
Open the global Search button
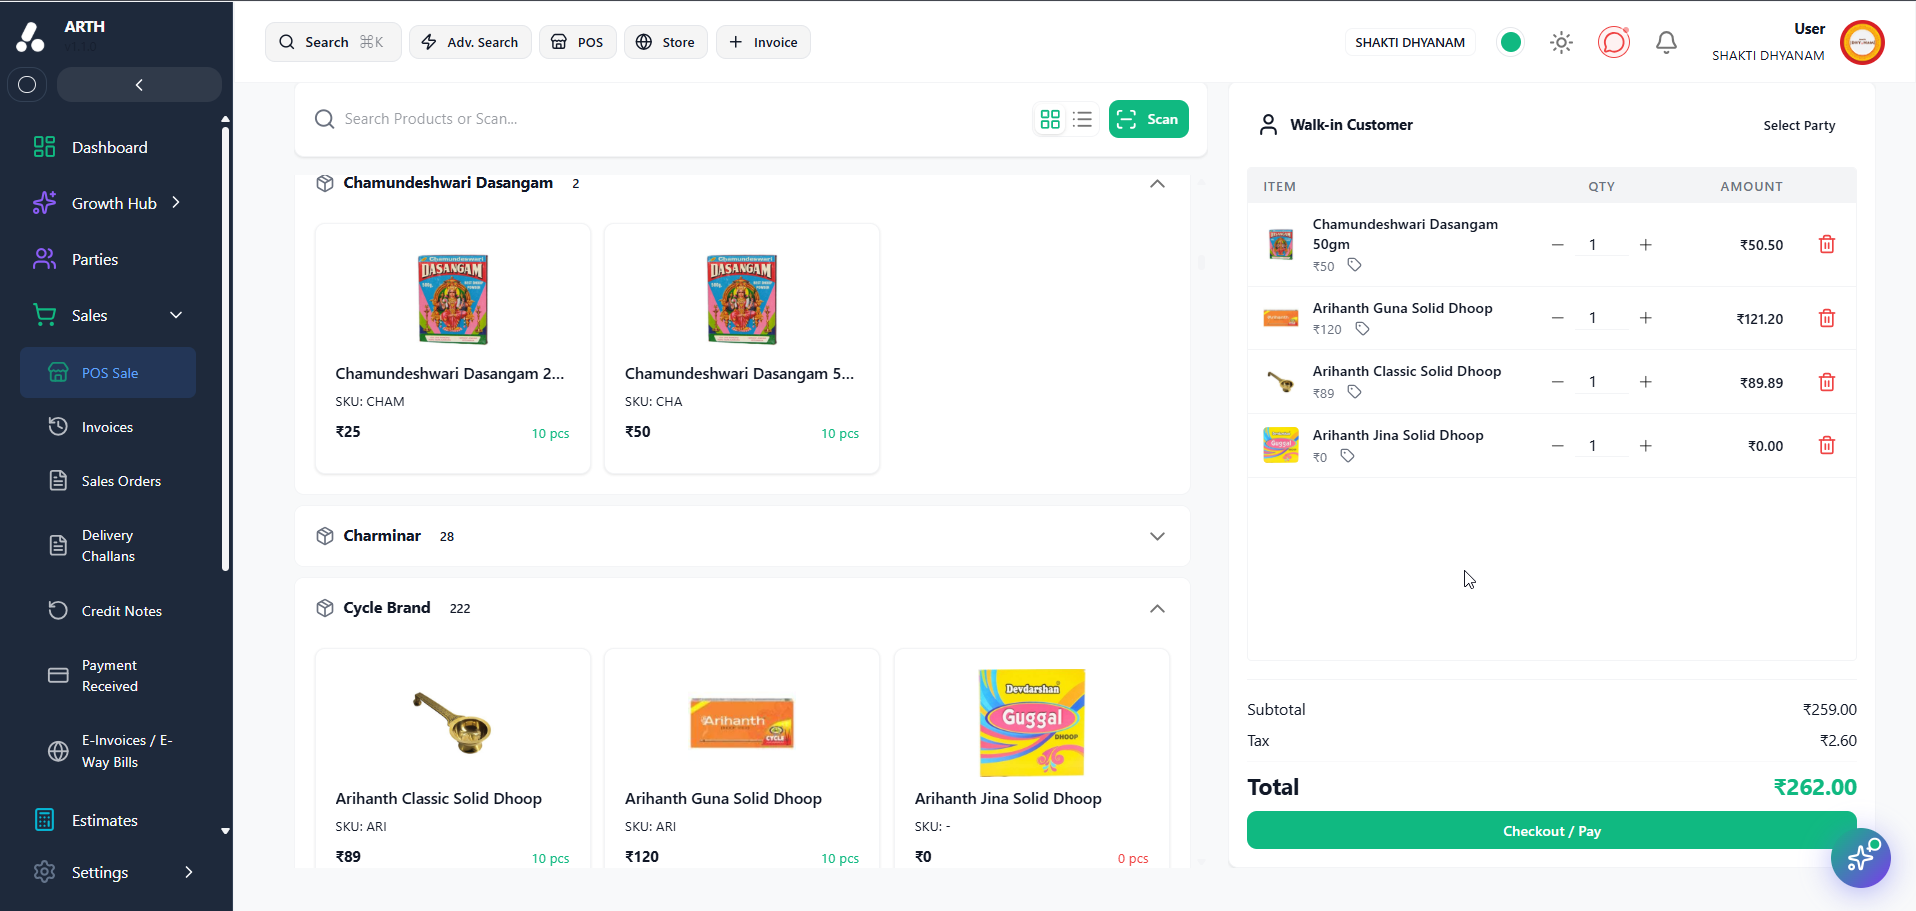pos(333,42)
